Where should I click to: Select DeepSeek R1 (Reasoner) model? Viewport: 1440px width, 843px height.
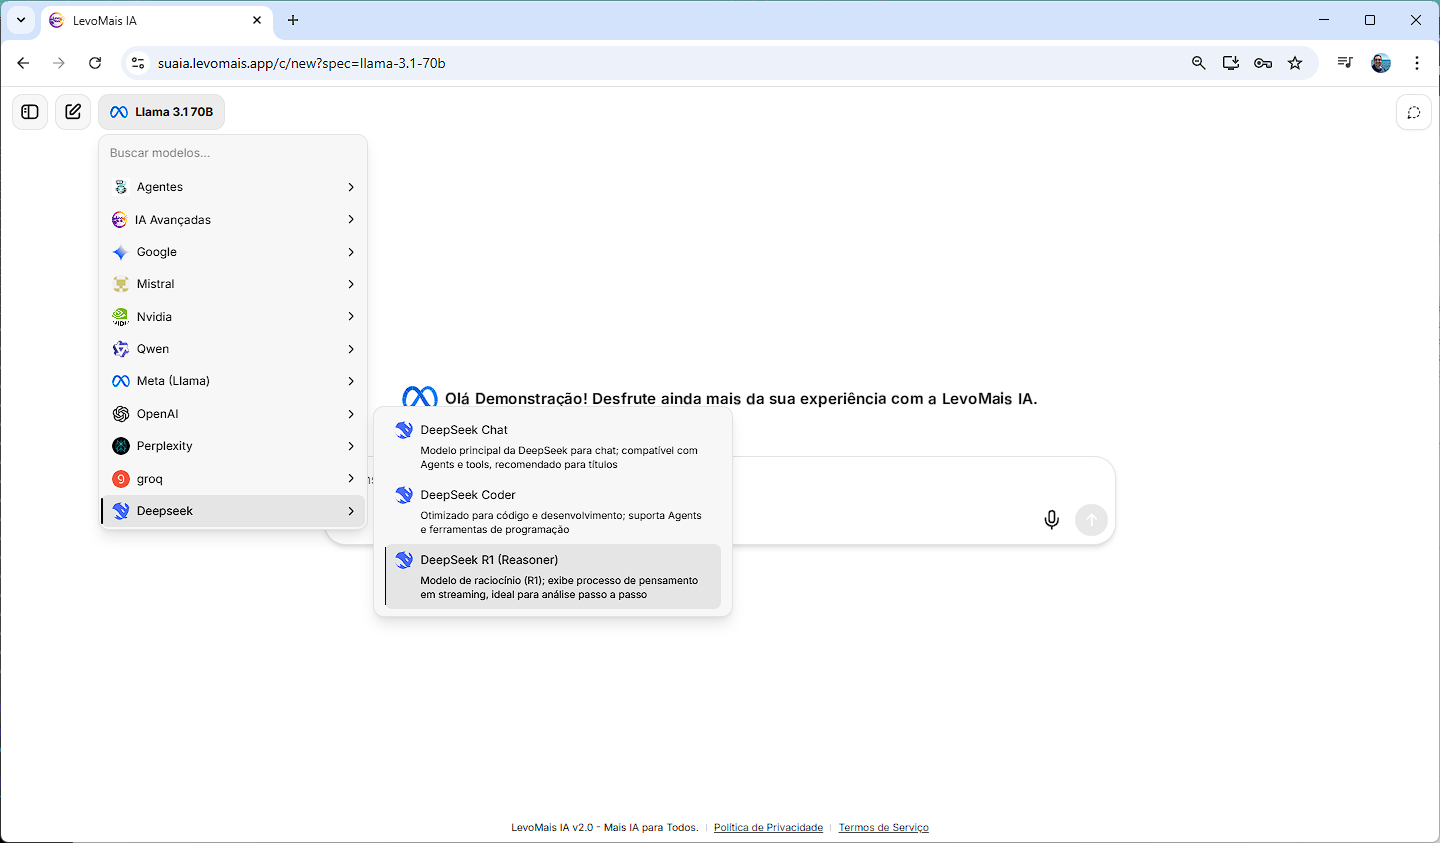[553, 576]
